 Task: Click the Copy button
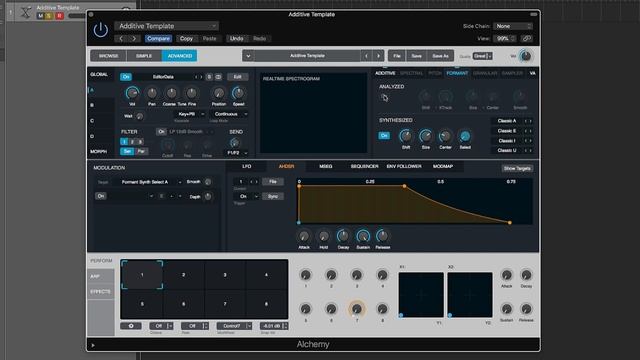[x=186, y=38]
